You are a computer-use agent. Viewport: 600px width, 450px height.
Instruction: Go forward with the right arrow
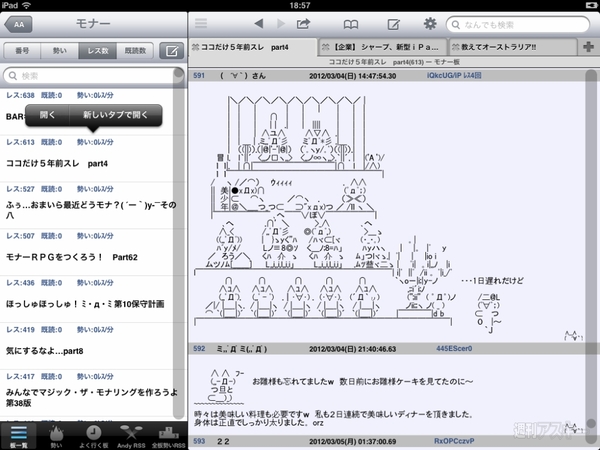[281, 24]
